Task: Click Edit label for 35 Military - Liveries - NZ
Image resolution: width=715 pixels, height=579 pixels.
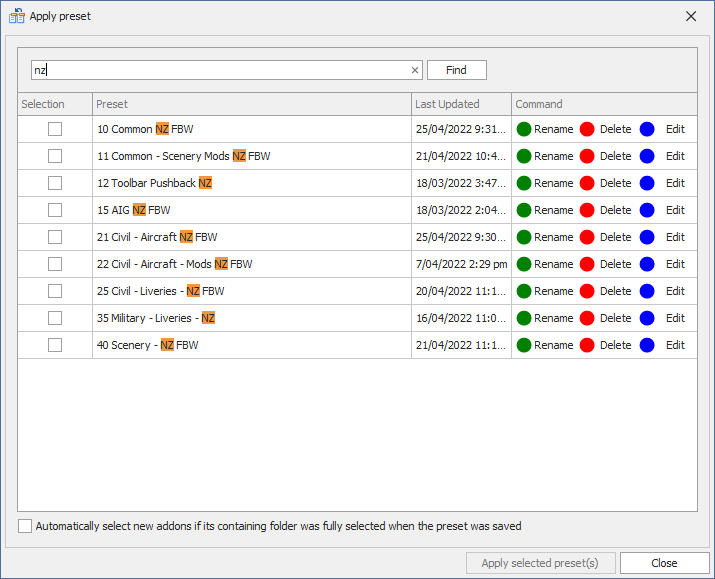Action: click(675, 318)
